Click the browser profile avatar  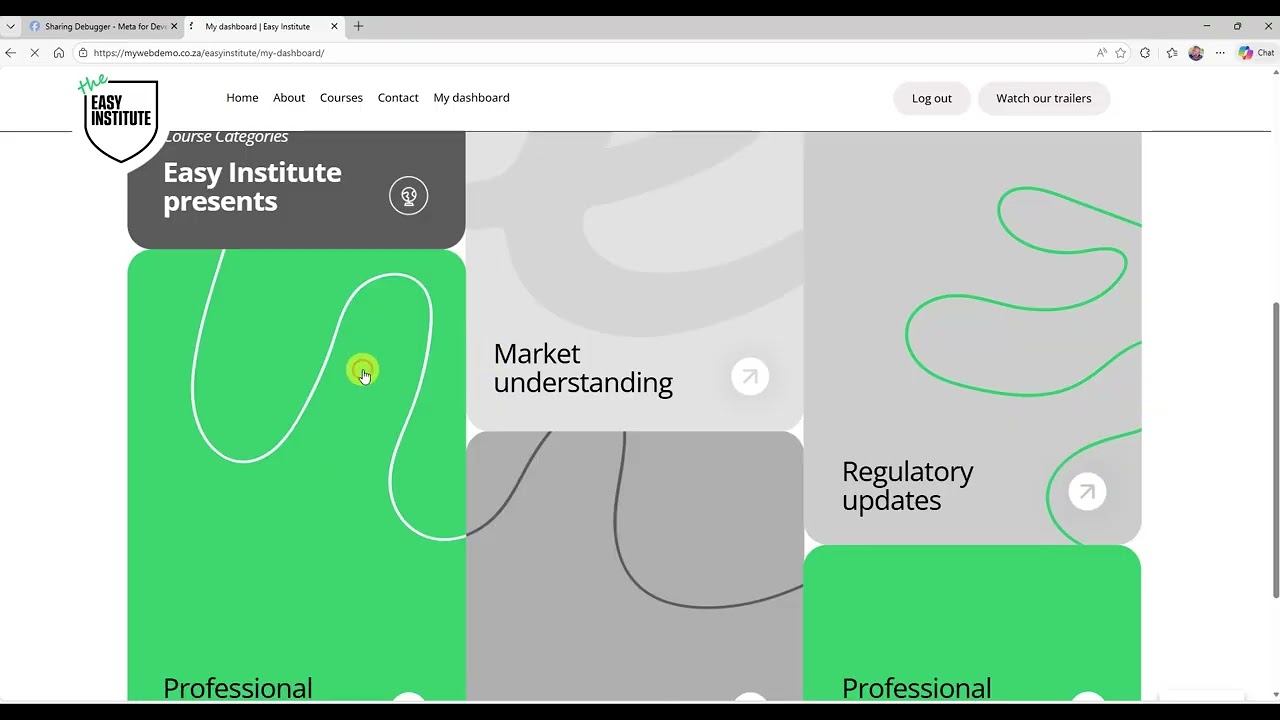click(x=1196, y=53)
